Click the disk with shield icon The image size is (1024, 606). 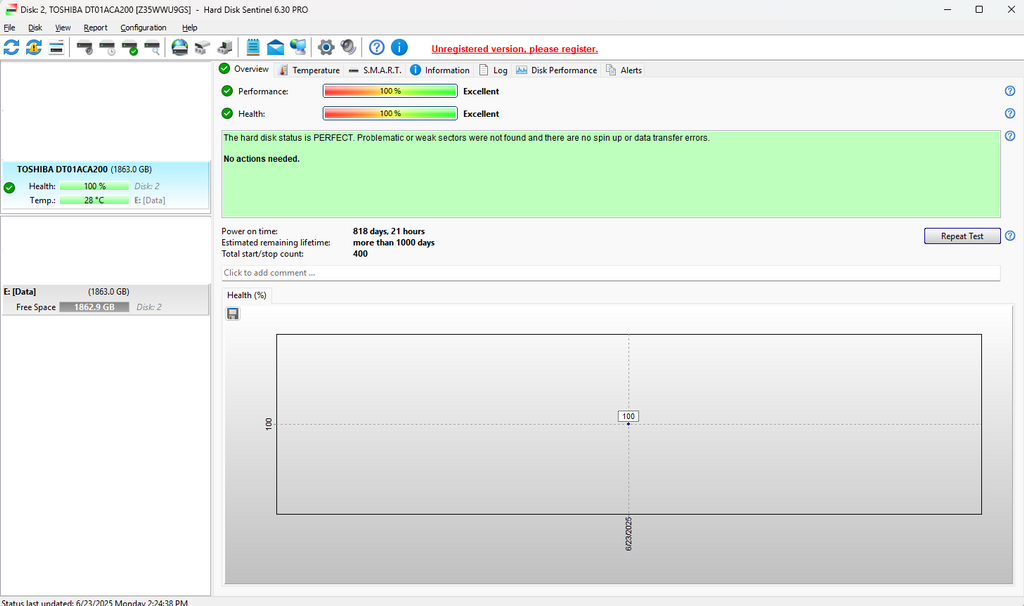click(x=84, y=48)
